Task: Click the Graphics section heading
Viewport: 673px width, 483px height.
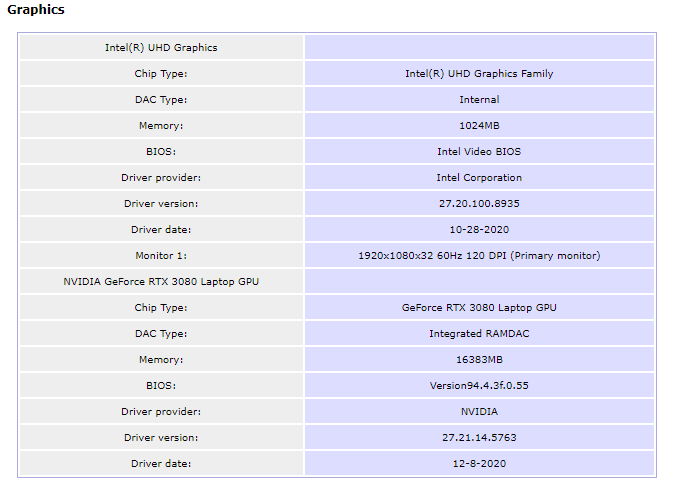Action: pyautogui.click(x=36, y=9)
